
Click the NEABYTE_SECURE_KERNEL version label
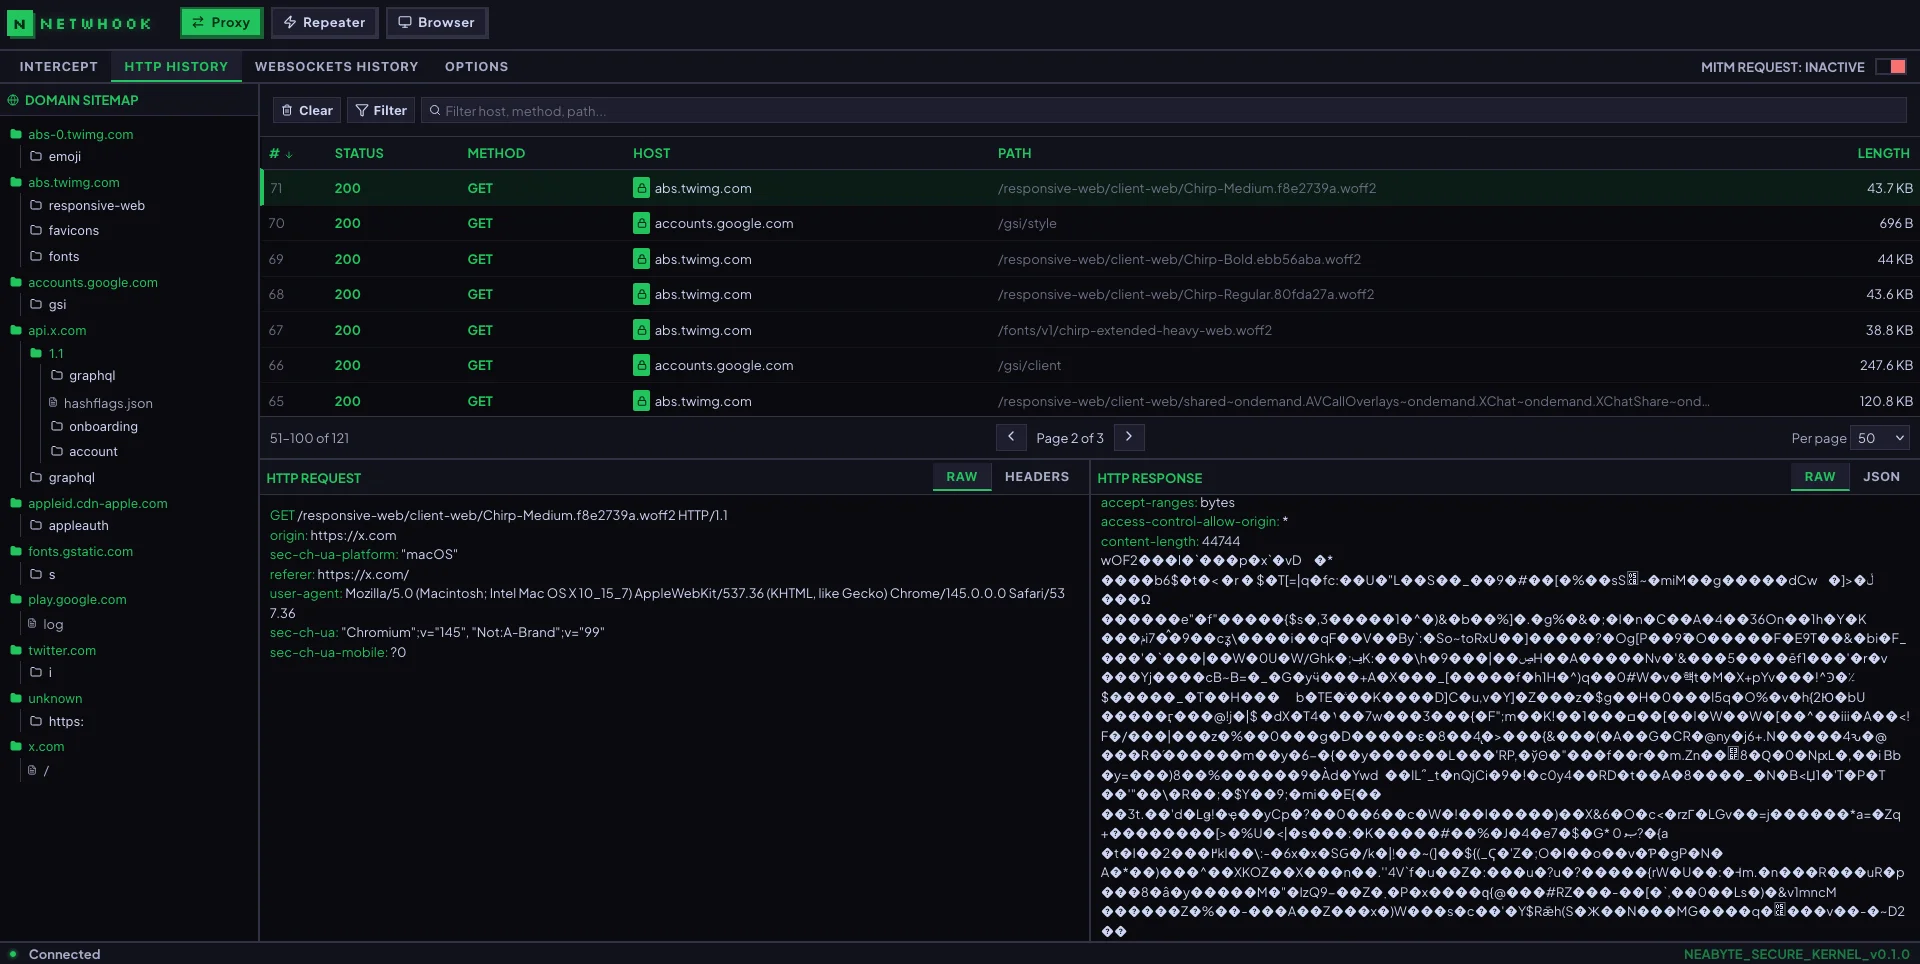coord(1797,954)
